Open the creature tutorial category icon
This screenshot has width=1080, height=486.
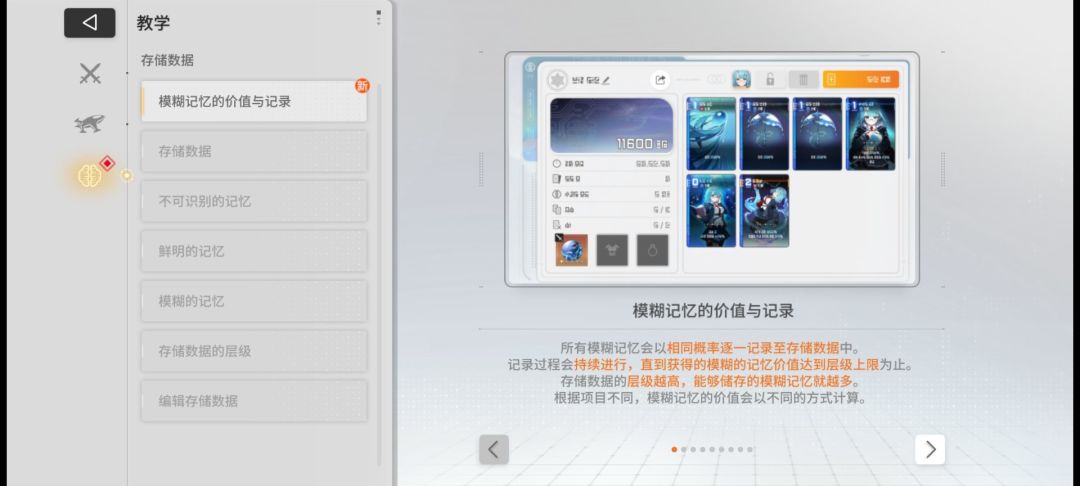90,124
